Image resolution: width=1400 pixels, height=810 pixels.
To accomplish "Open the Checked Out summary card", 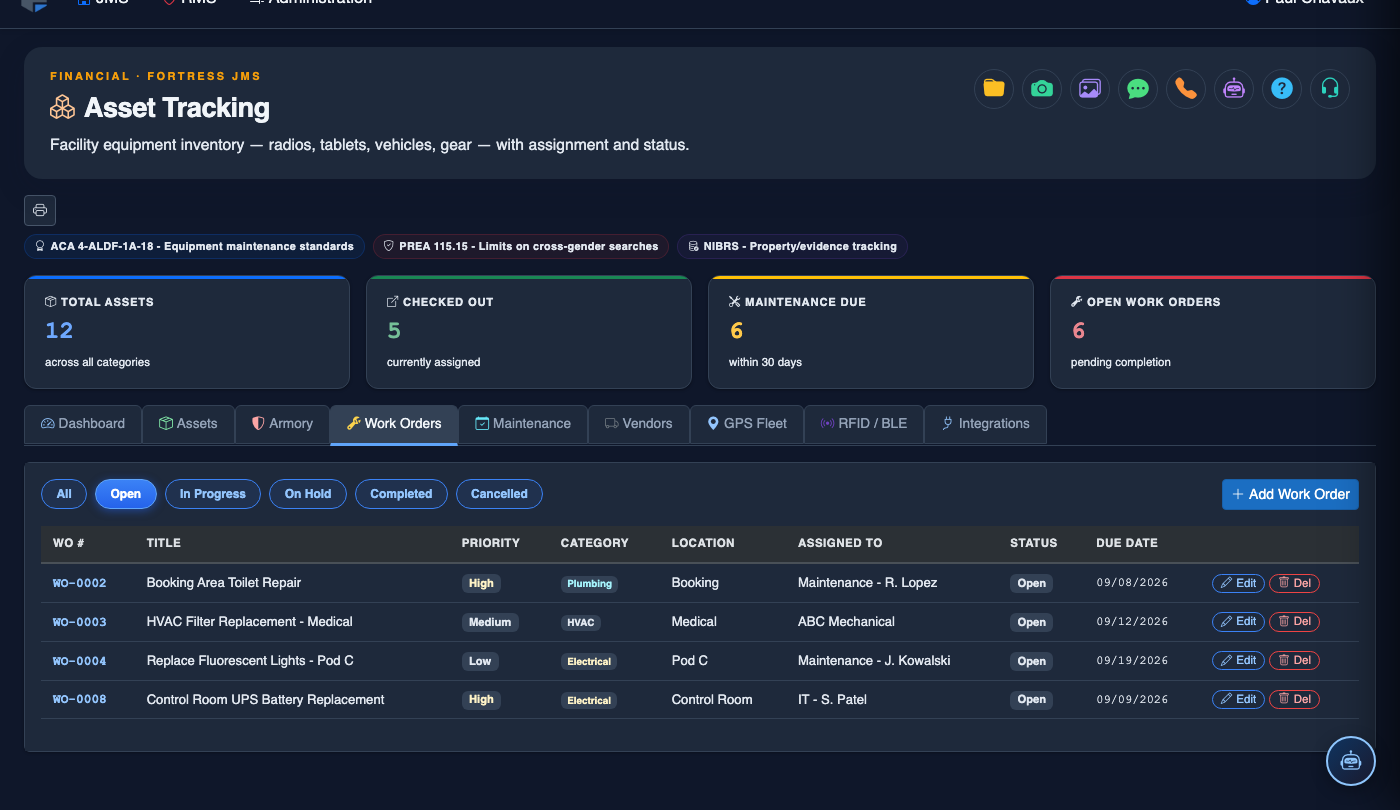I will 529,332.
